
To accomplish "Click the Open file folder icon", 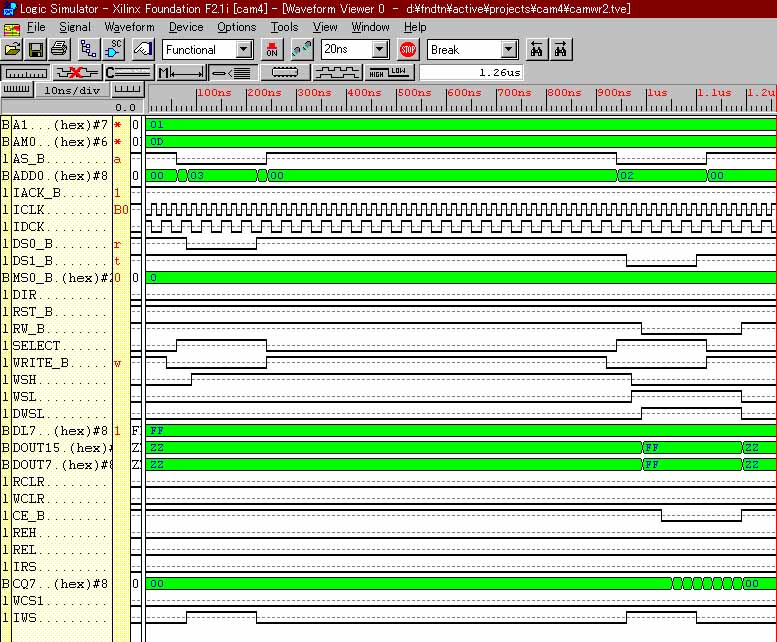I will [13, 49].
